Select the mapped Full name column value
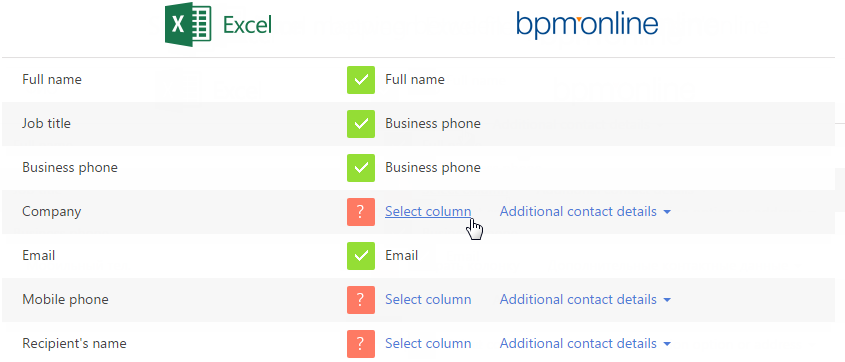845x362 pixels. point(414,80)
